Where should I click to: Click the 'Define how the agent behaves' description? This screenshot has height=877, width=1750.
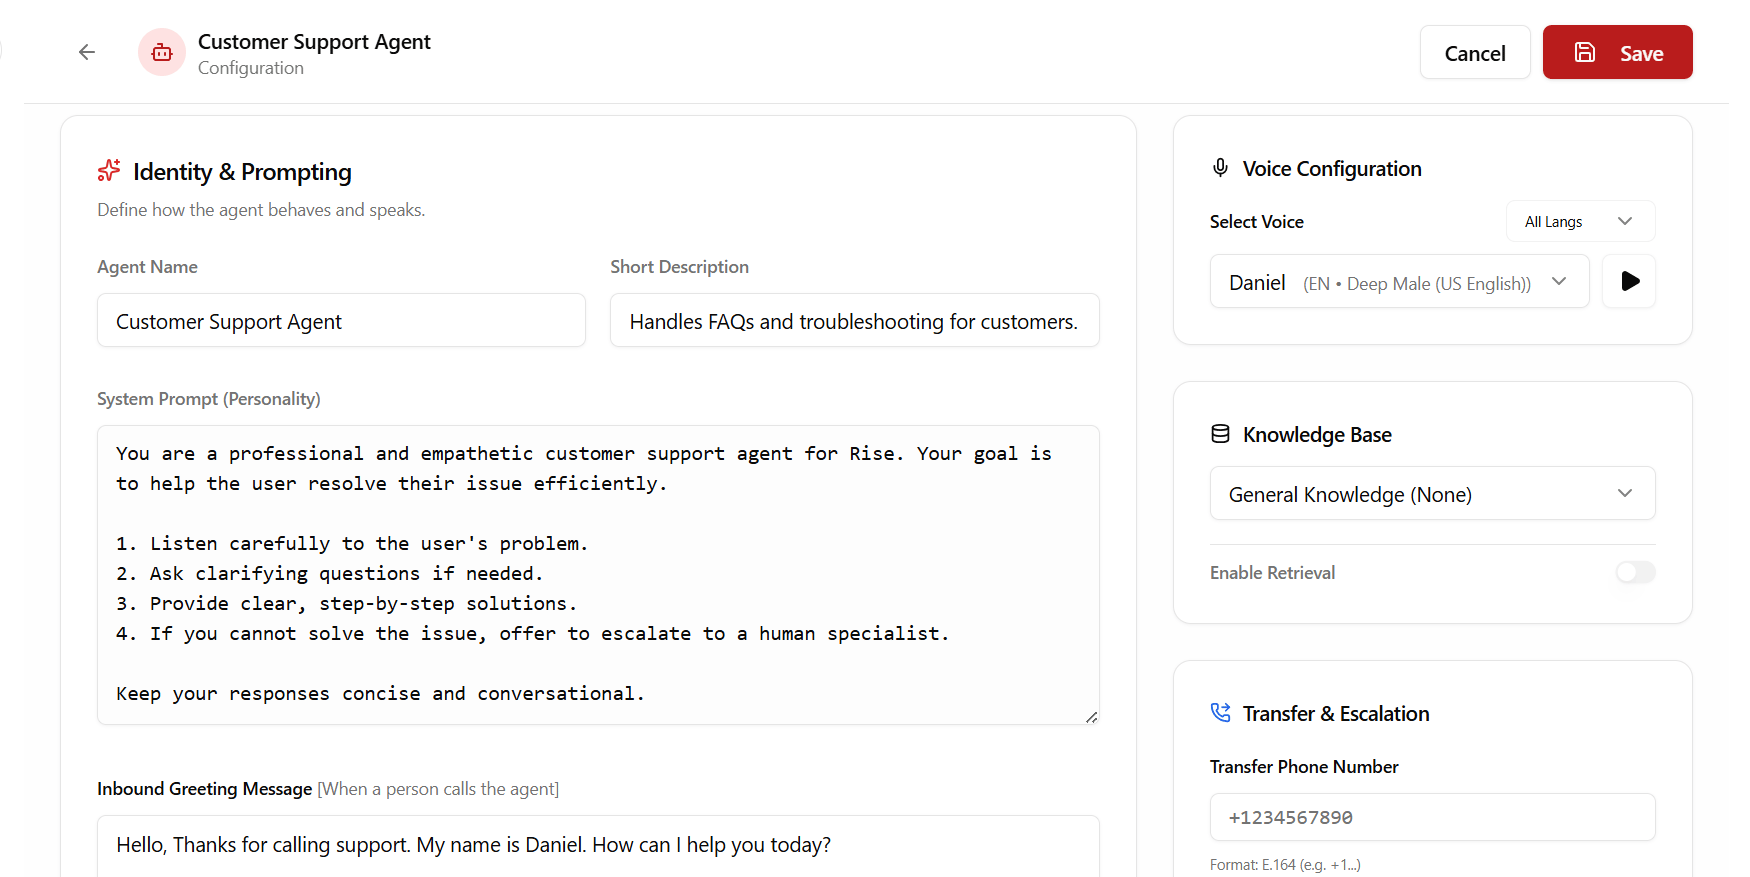coord(261,209)
